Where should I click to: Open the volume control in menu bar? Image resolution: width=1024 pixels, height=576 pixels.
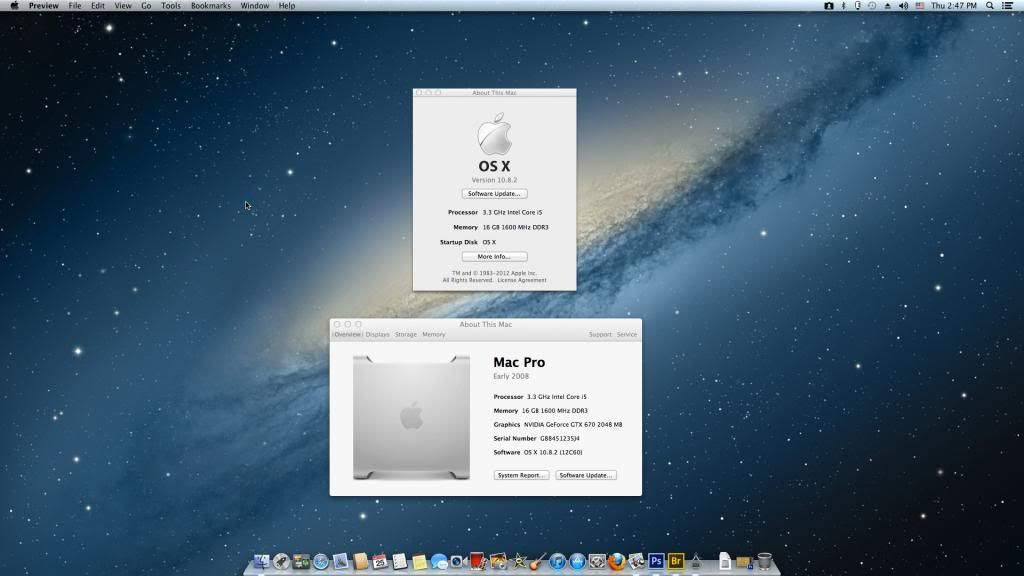point(903,6)
